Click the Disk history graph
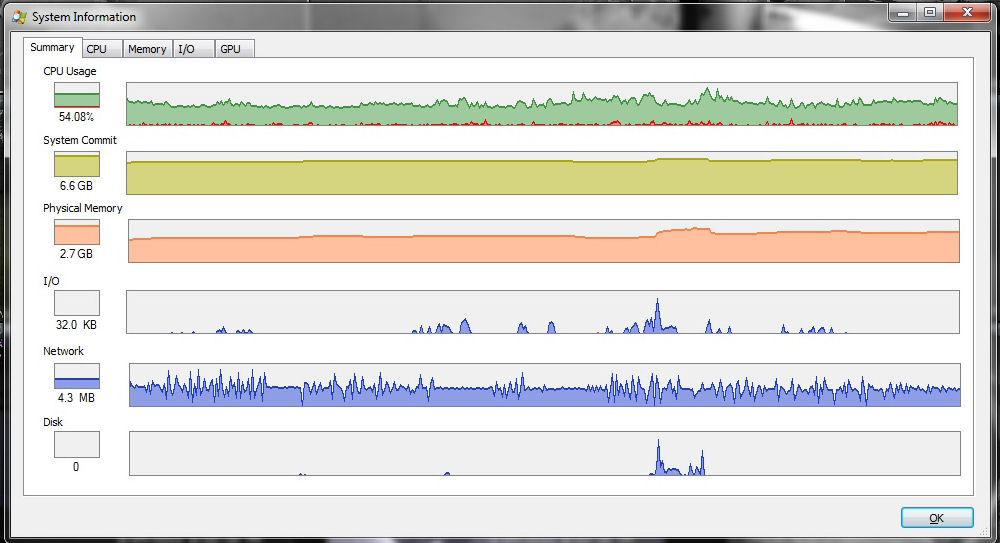The image size is (1000, 543). [x=545, y=453]
